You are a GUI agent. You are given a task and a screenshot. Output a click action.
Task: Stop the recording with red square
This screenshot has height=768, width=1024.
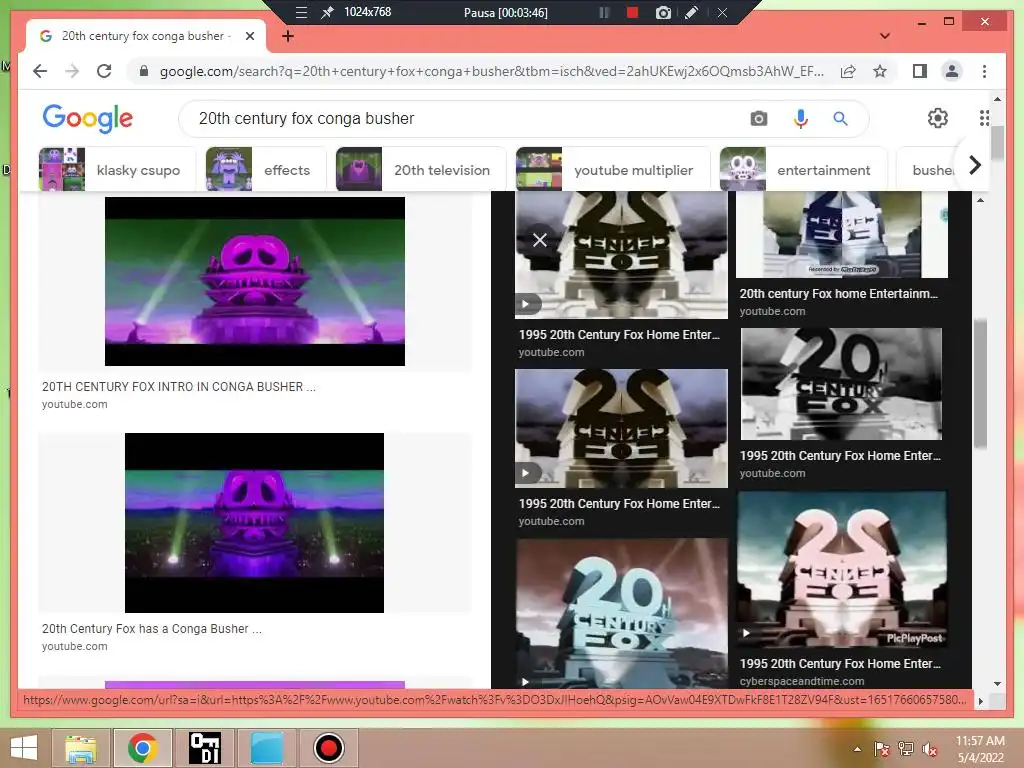tap(632, 12)
